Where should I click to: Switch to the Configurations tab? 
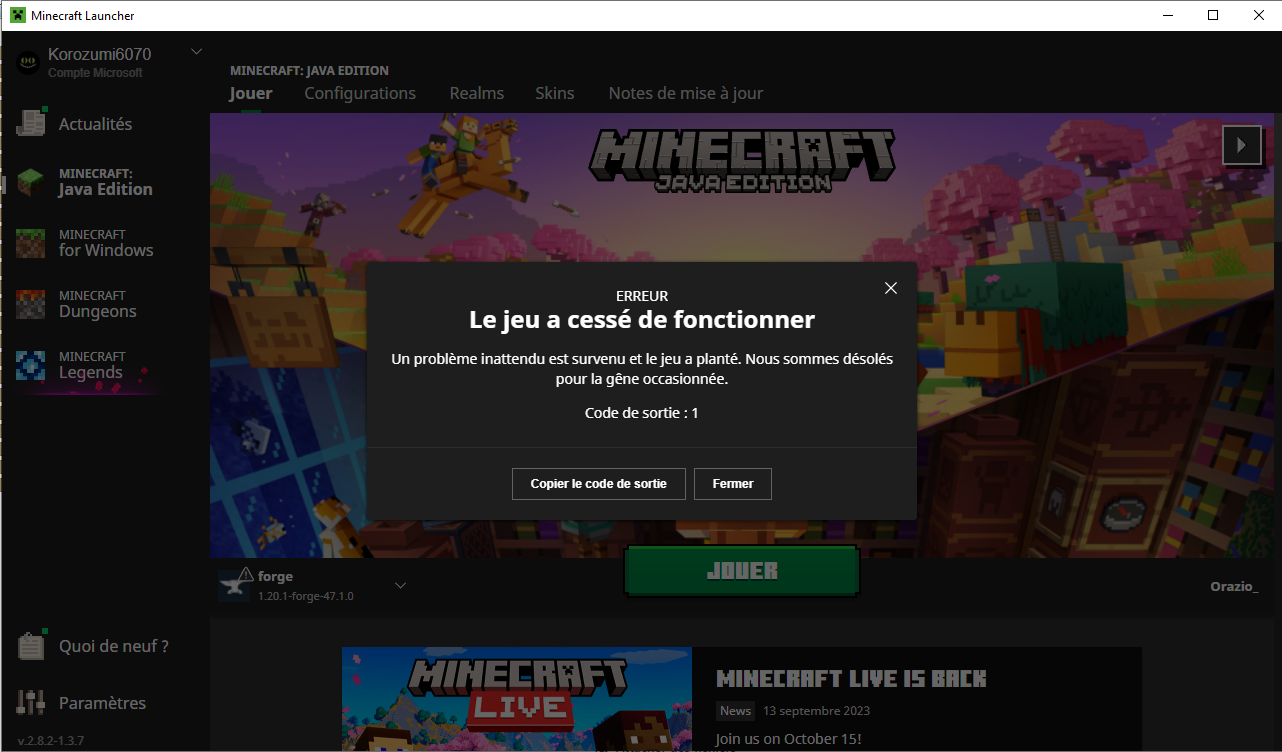pyautogui.click(x=360, y=93)
